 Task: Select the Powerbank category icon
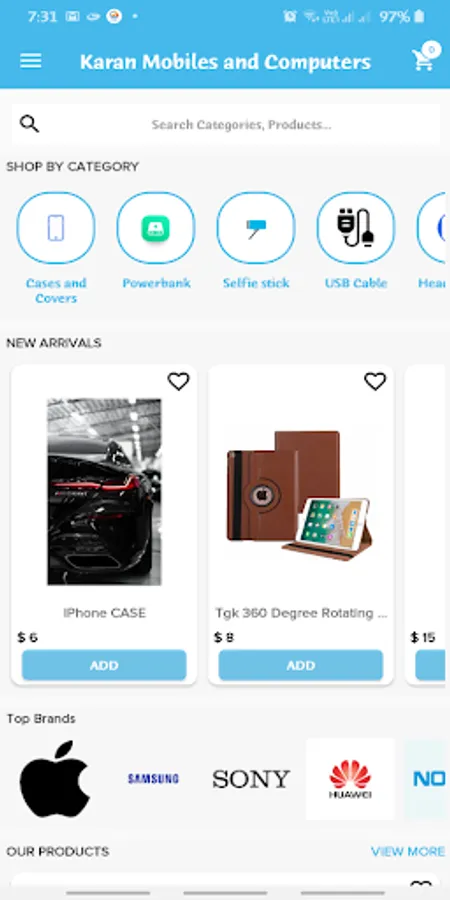coord(156,228)
